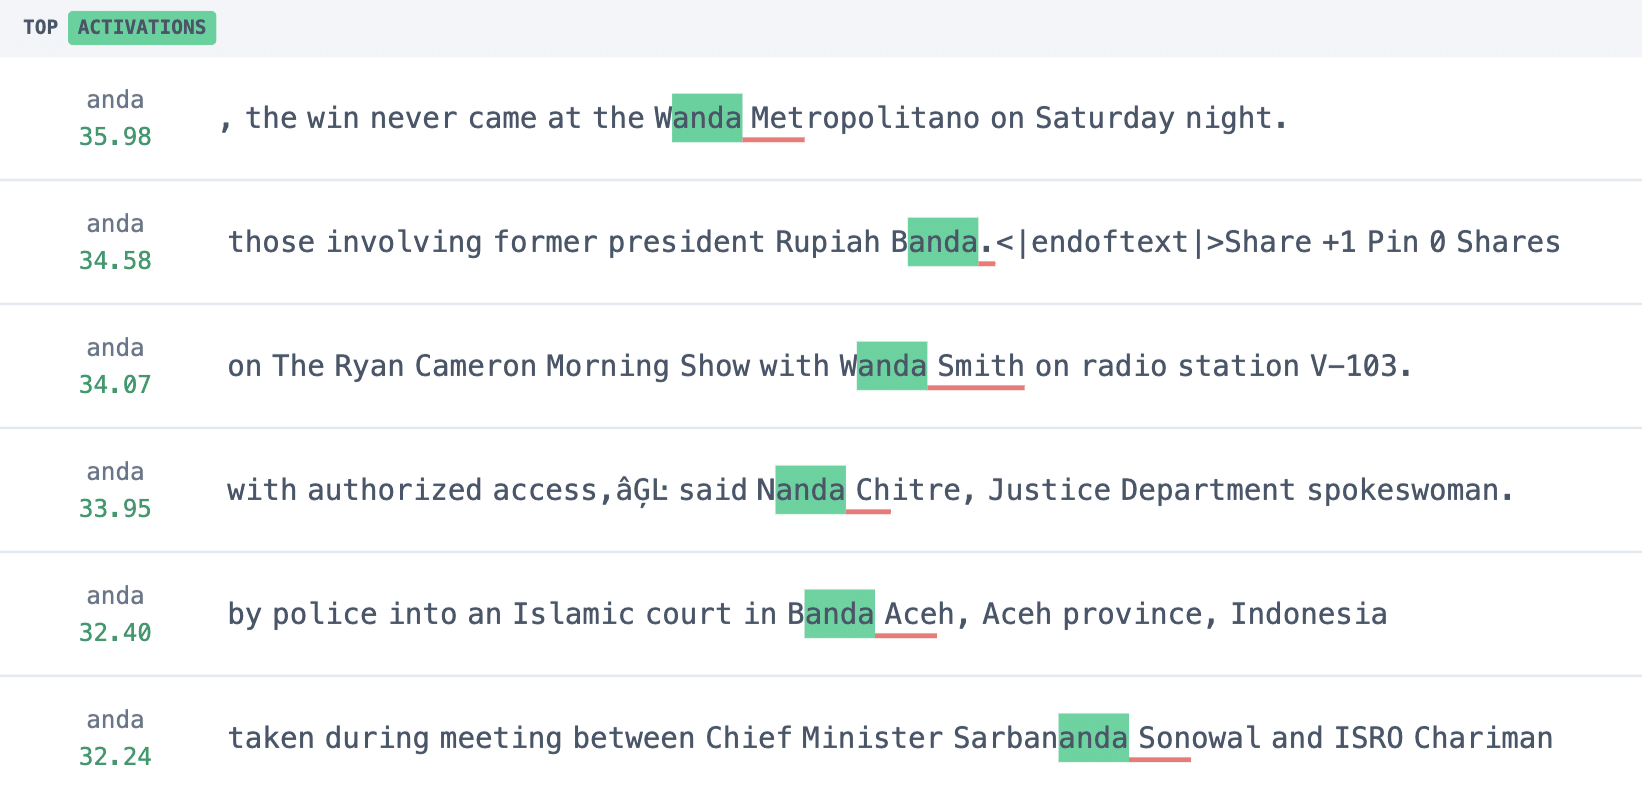The height and width of the screenshot is (798, 1642).
Task: Click highlighted token in Sarbananda
Action: coord(1094,738)
